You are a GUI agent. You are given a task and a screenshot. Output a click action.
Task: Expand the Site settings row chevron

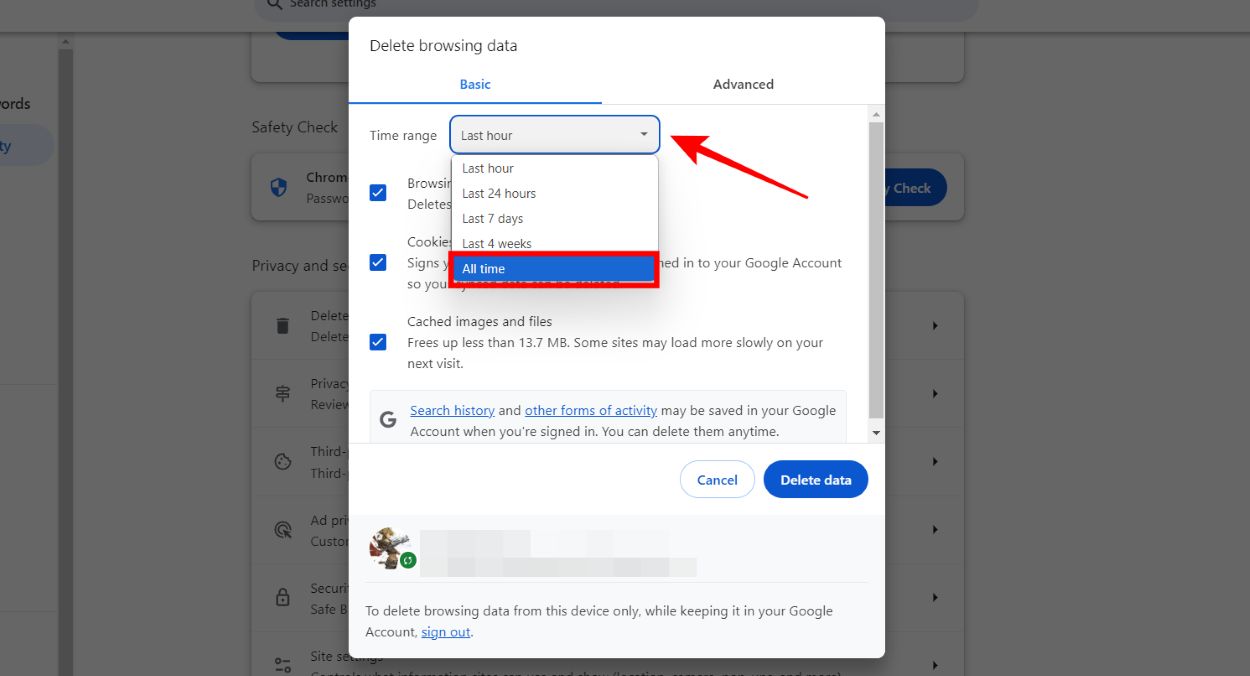click(935, 664)
